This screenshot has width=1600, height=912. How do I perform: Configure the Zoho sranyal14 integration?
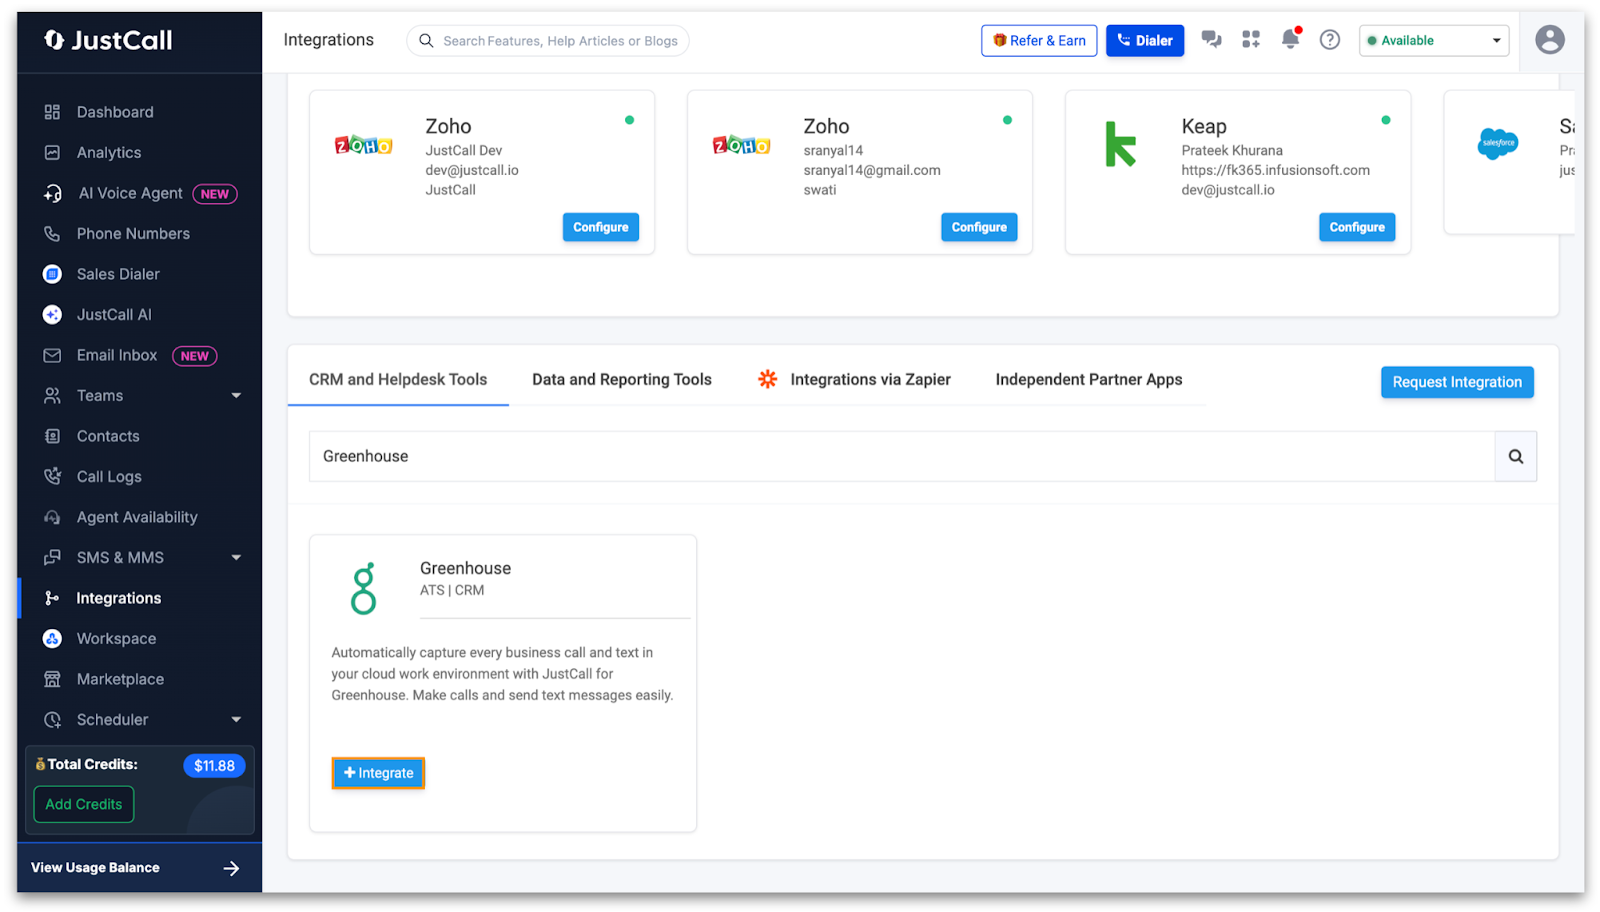tap(979, 227)
